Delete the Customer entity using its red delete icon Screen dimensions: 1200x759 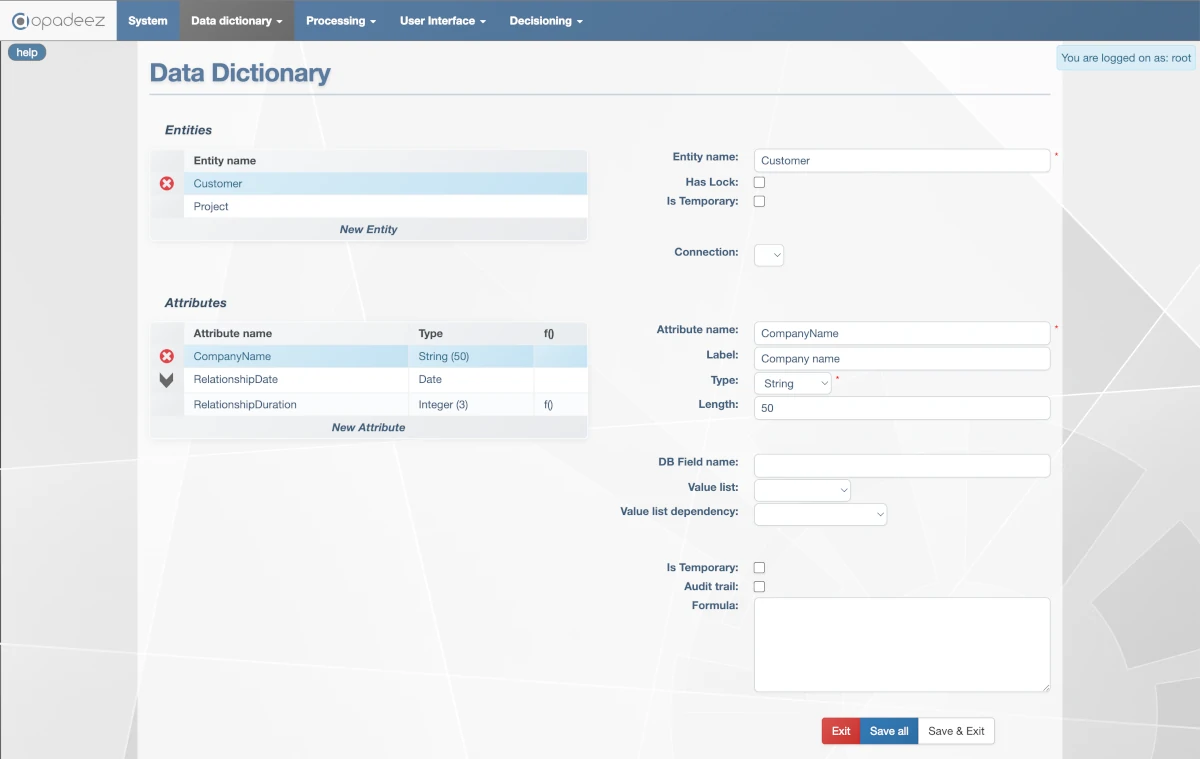point(166,183)
